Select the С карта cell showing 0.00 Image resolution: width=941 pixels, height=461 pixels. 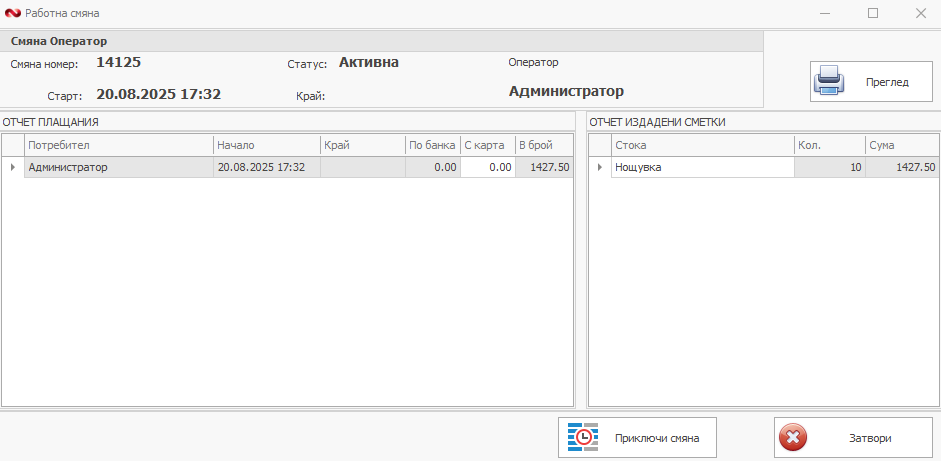[x=487, y=167]
